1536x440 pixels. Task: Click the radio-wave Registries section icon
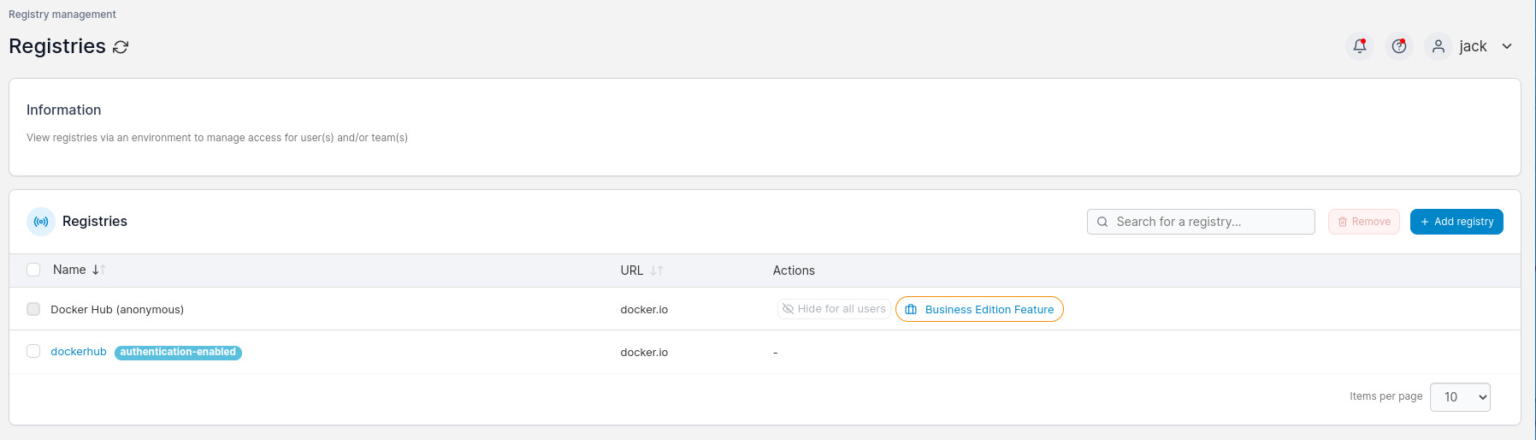tap(41, 222)
